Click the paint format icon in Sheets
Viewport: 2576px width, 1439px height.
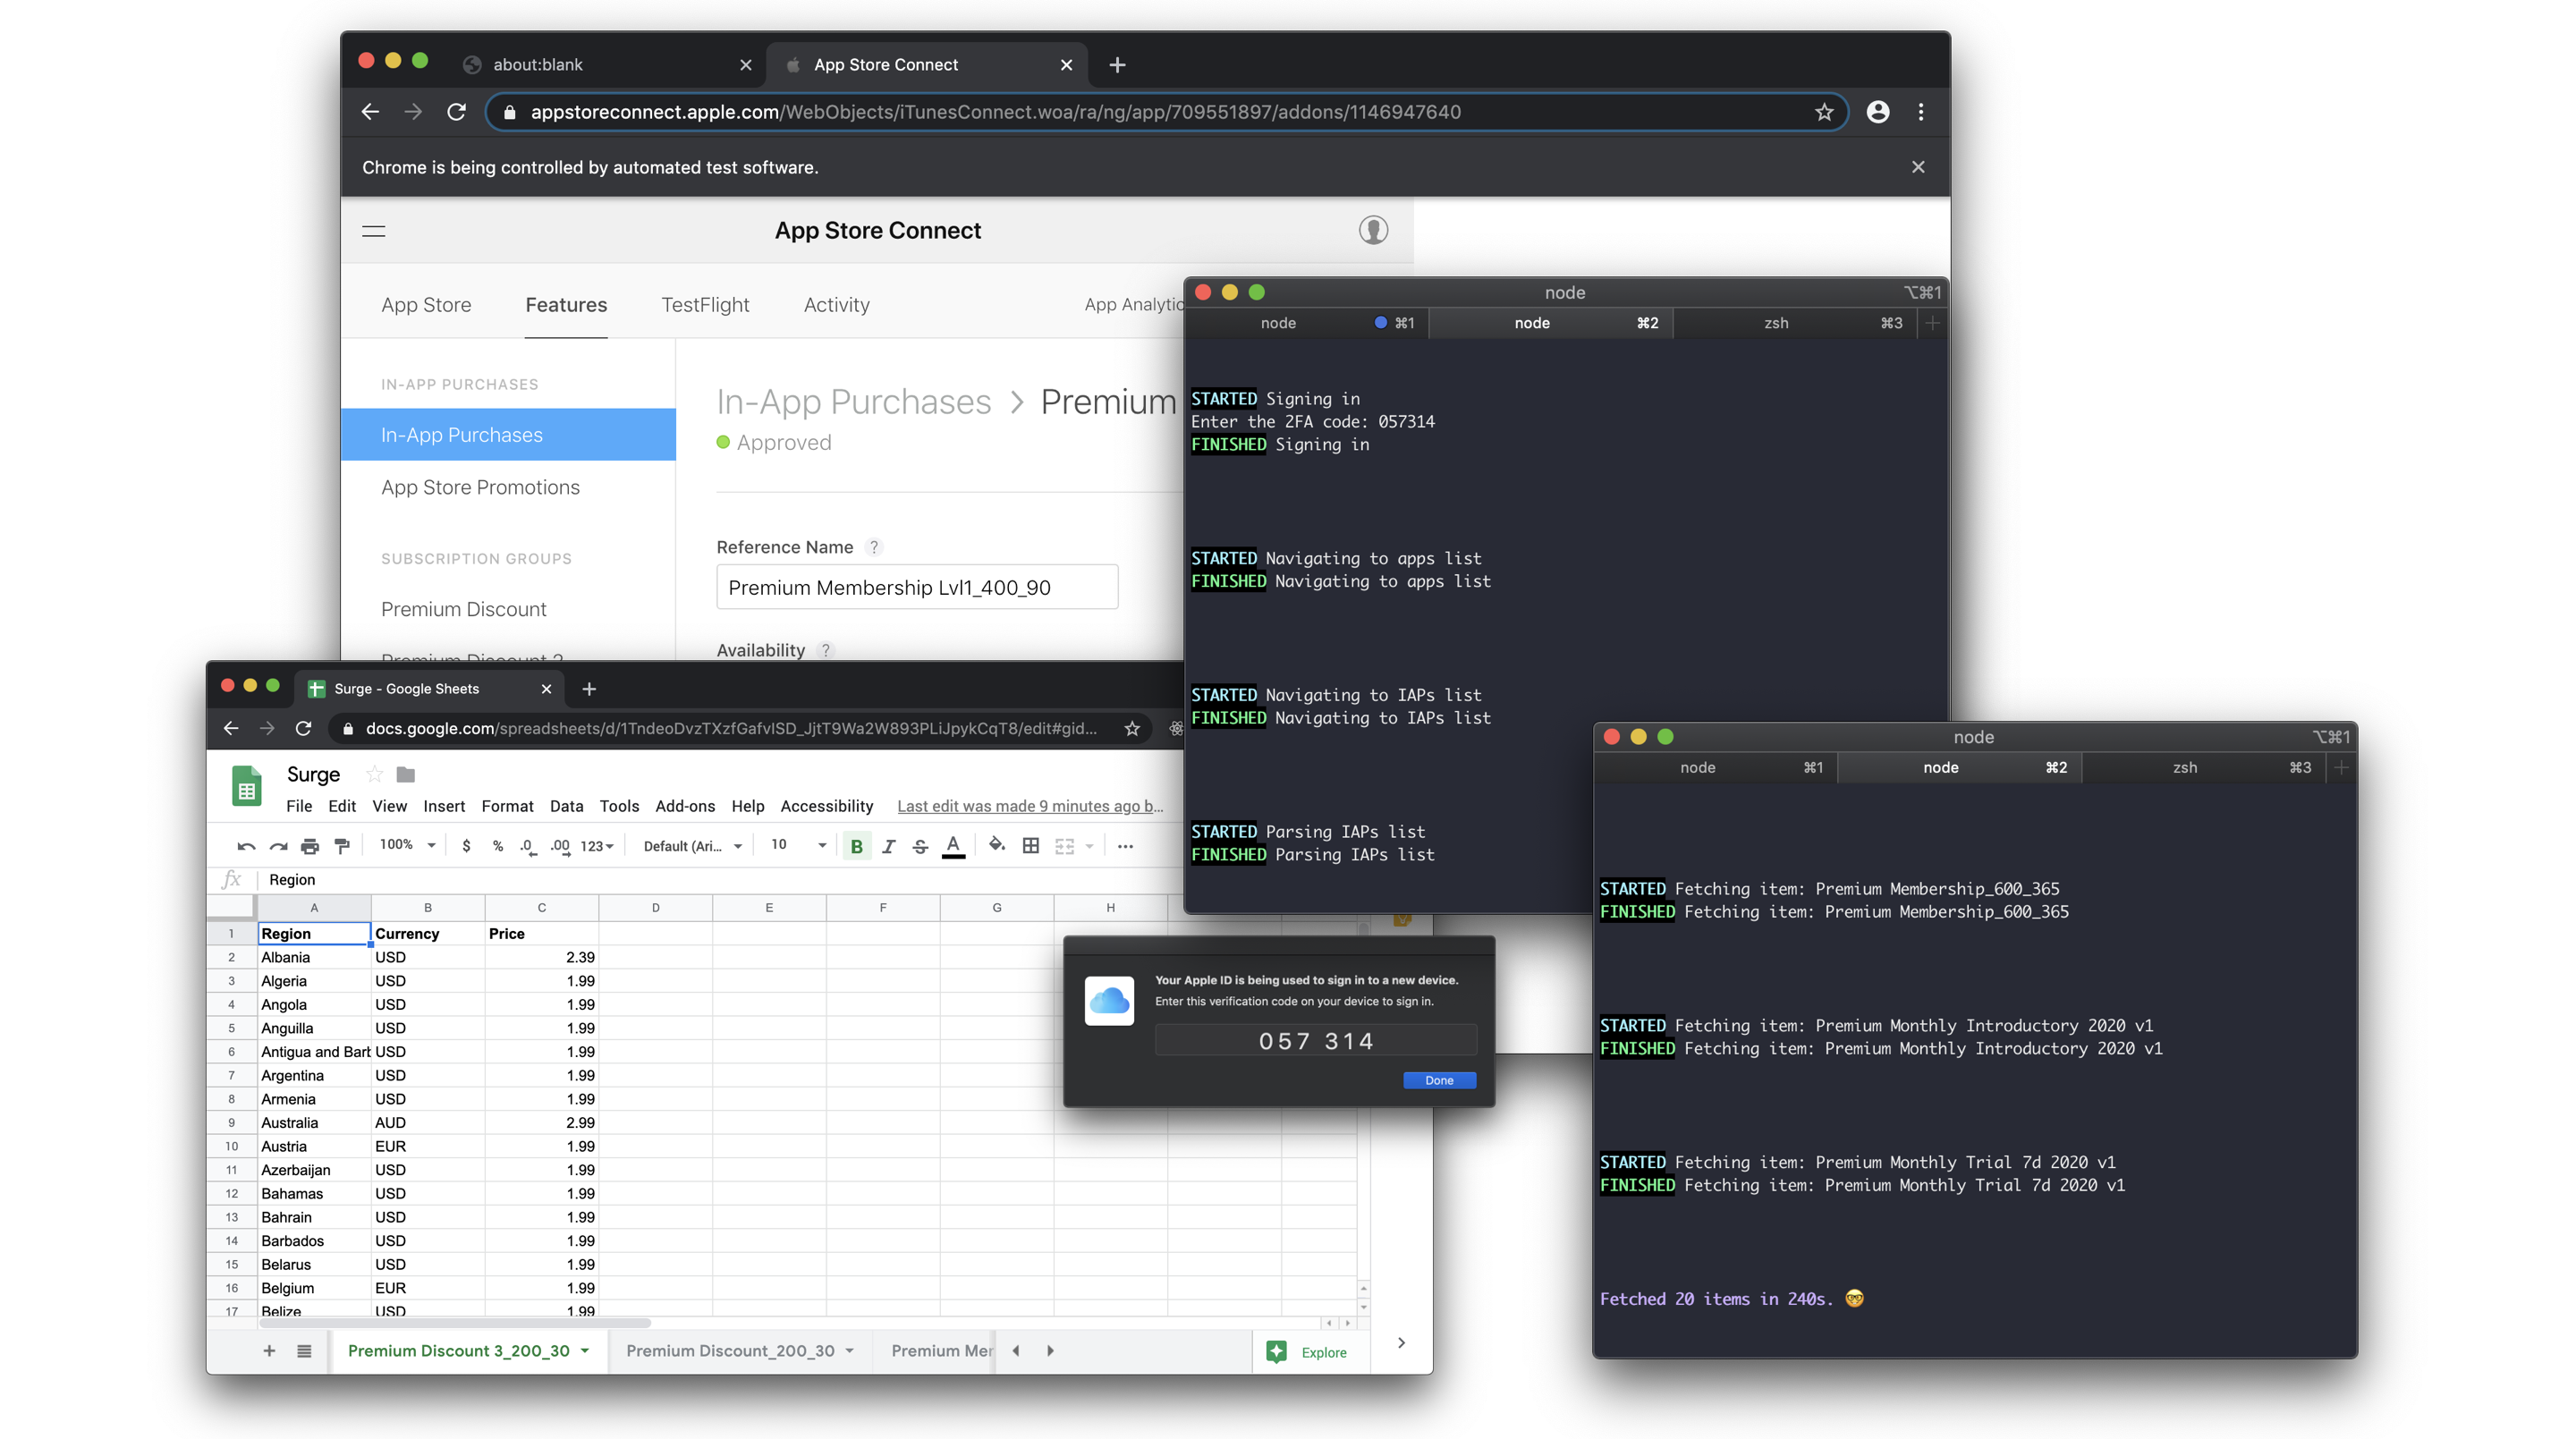342,846
